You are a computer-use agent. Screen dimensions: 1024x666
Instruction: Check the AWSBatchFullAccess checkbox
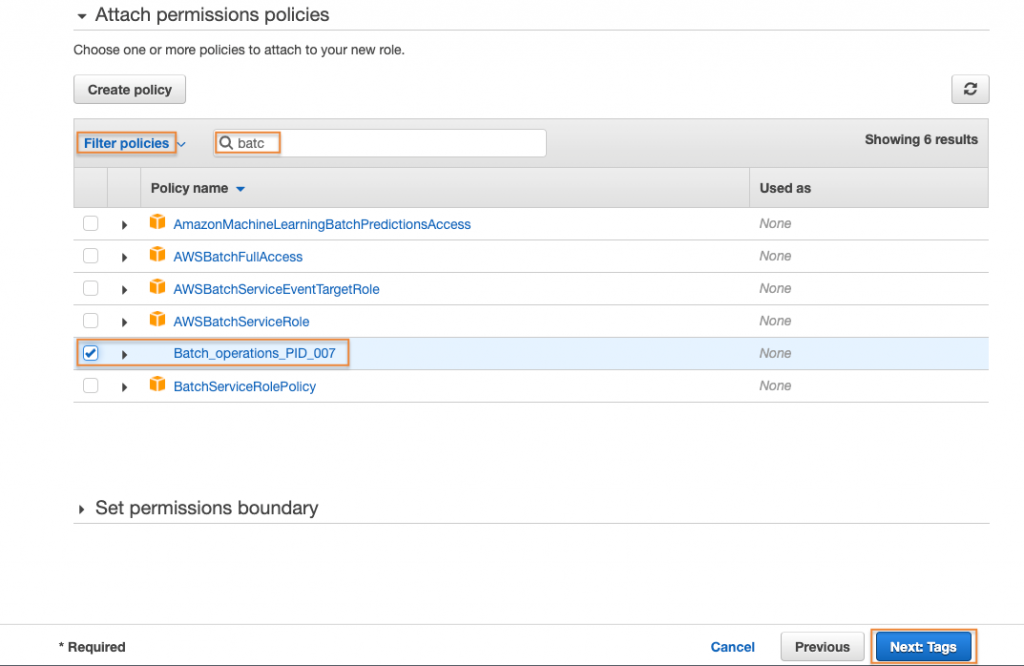(x=90, y=256)
